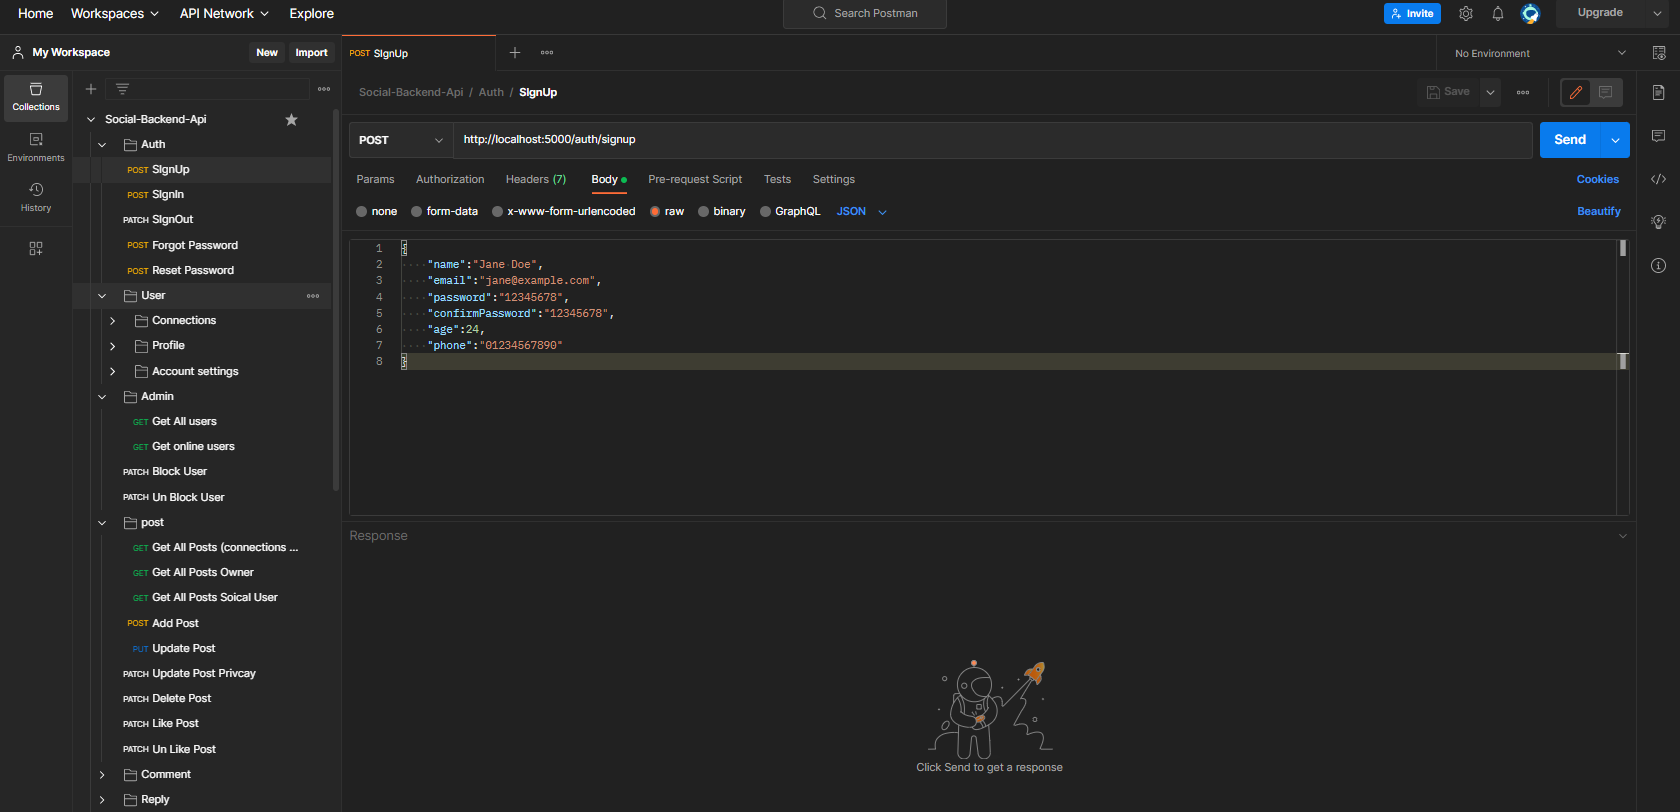Open the comments icon in right sidebar
Viewport: 1680px width, 812px height.
1659,136
